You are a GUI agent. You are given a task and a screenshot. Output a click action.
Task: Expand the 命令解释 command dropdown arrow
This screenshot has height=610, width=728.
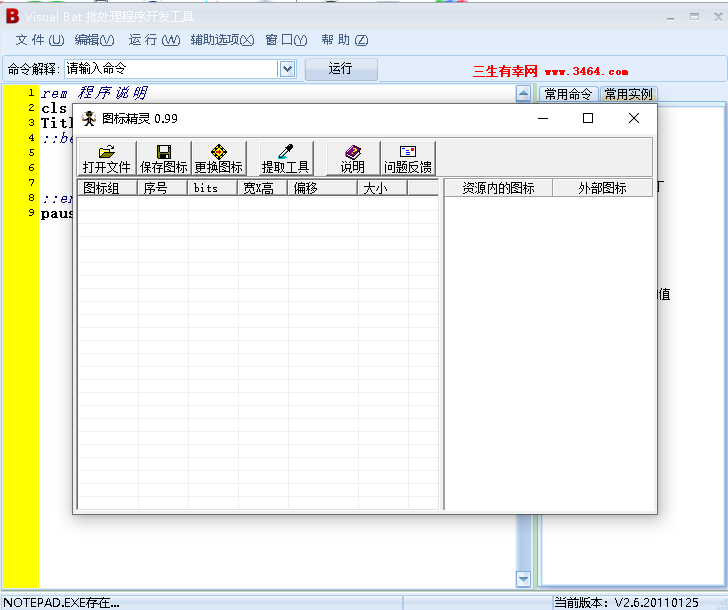(287, 69)
